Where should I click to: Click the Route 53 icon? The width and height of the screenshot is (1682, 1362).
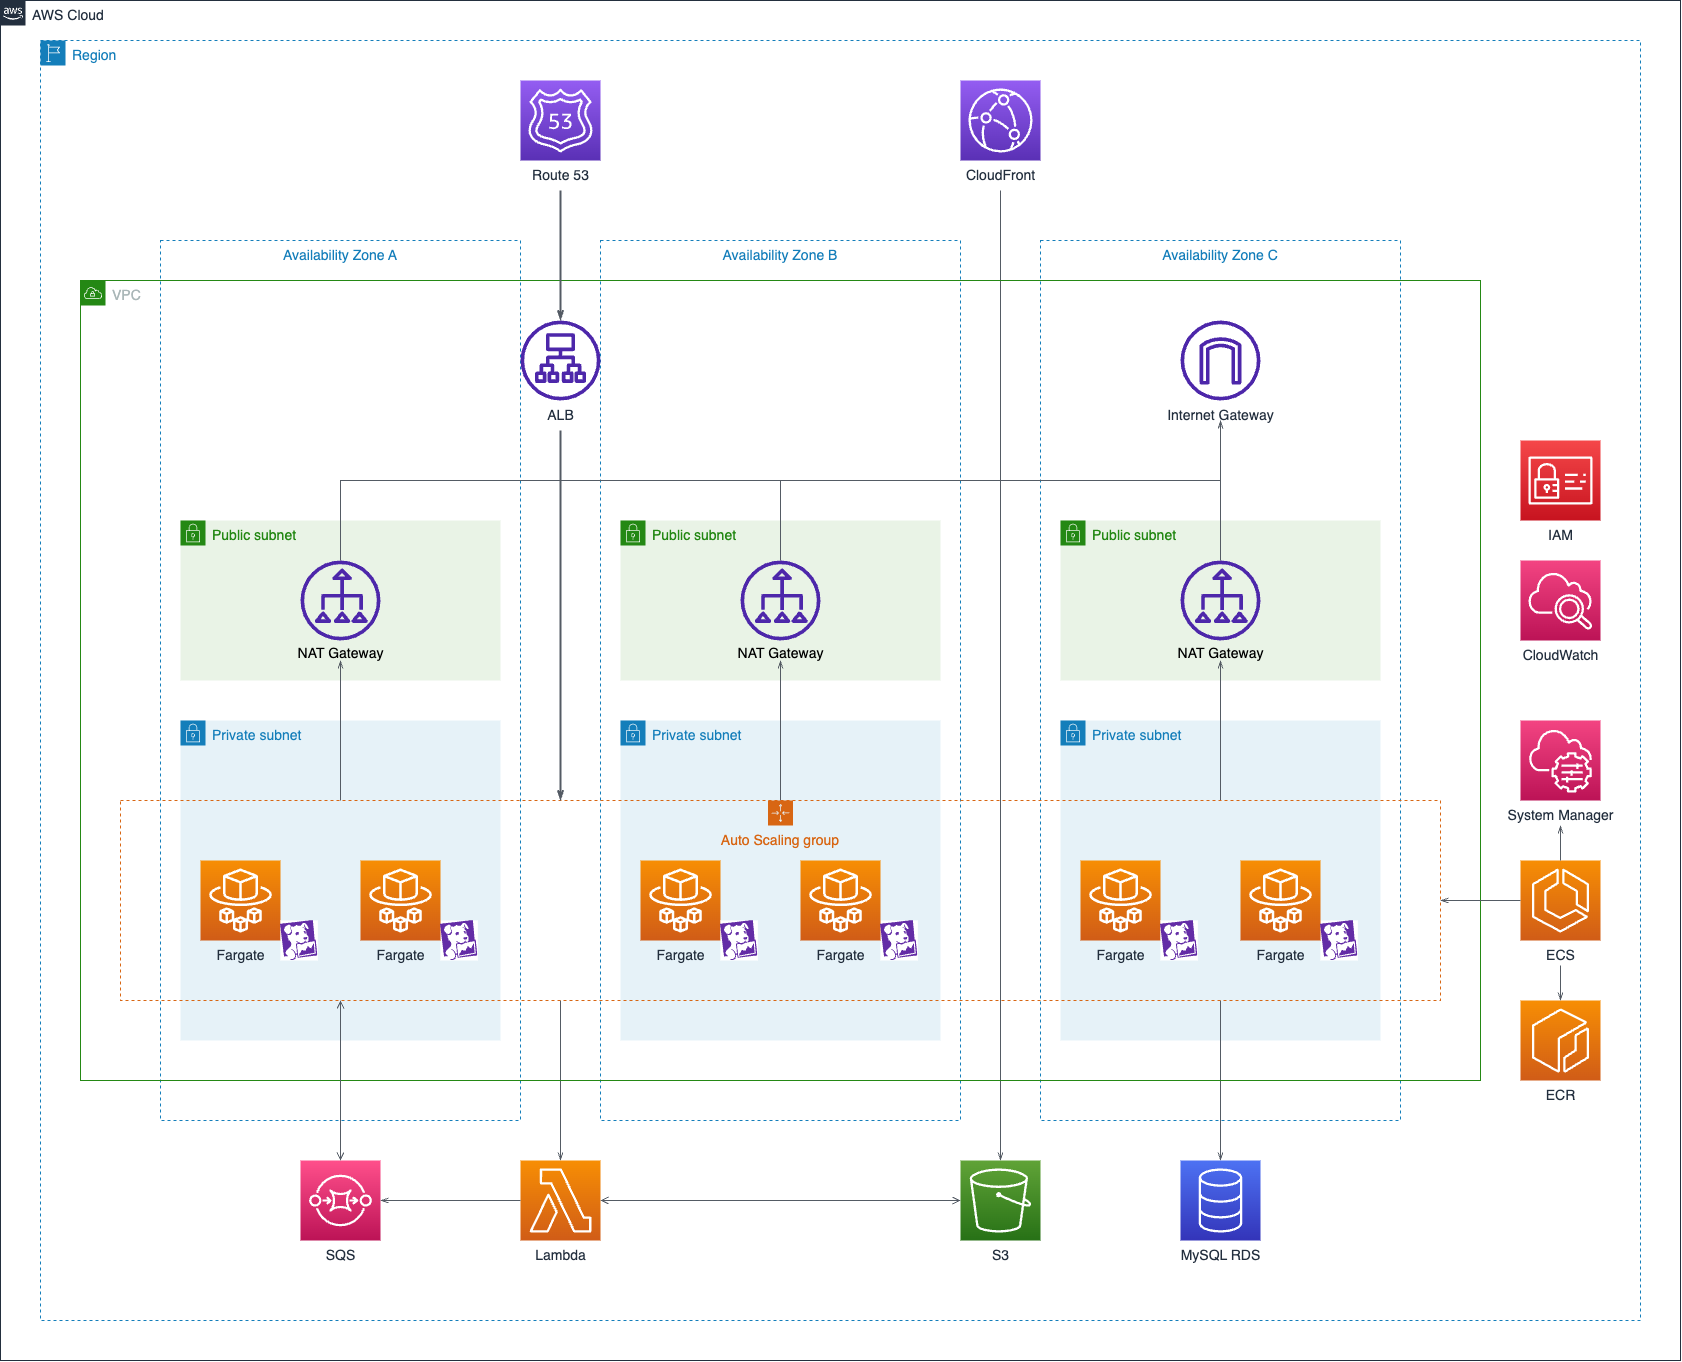(560, 121)
